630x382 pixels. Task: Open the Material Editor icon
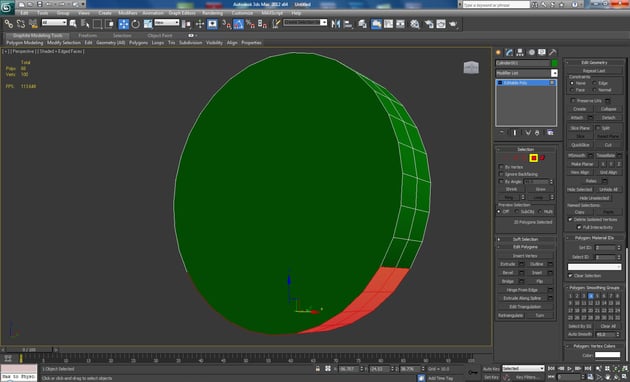click(415, 25)
